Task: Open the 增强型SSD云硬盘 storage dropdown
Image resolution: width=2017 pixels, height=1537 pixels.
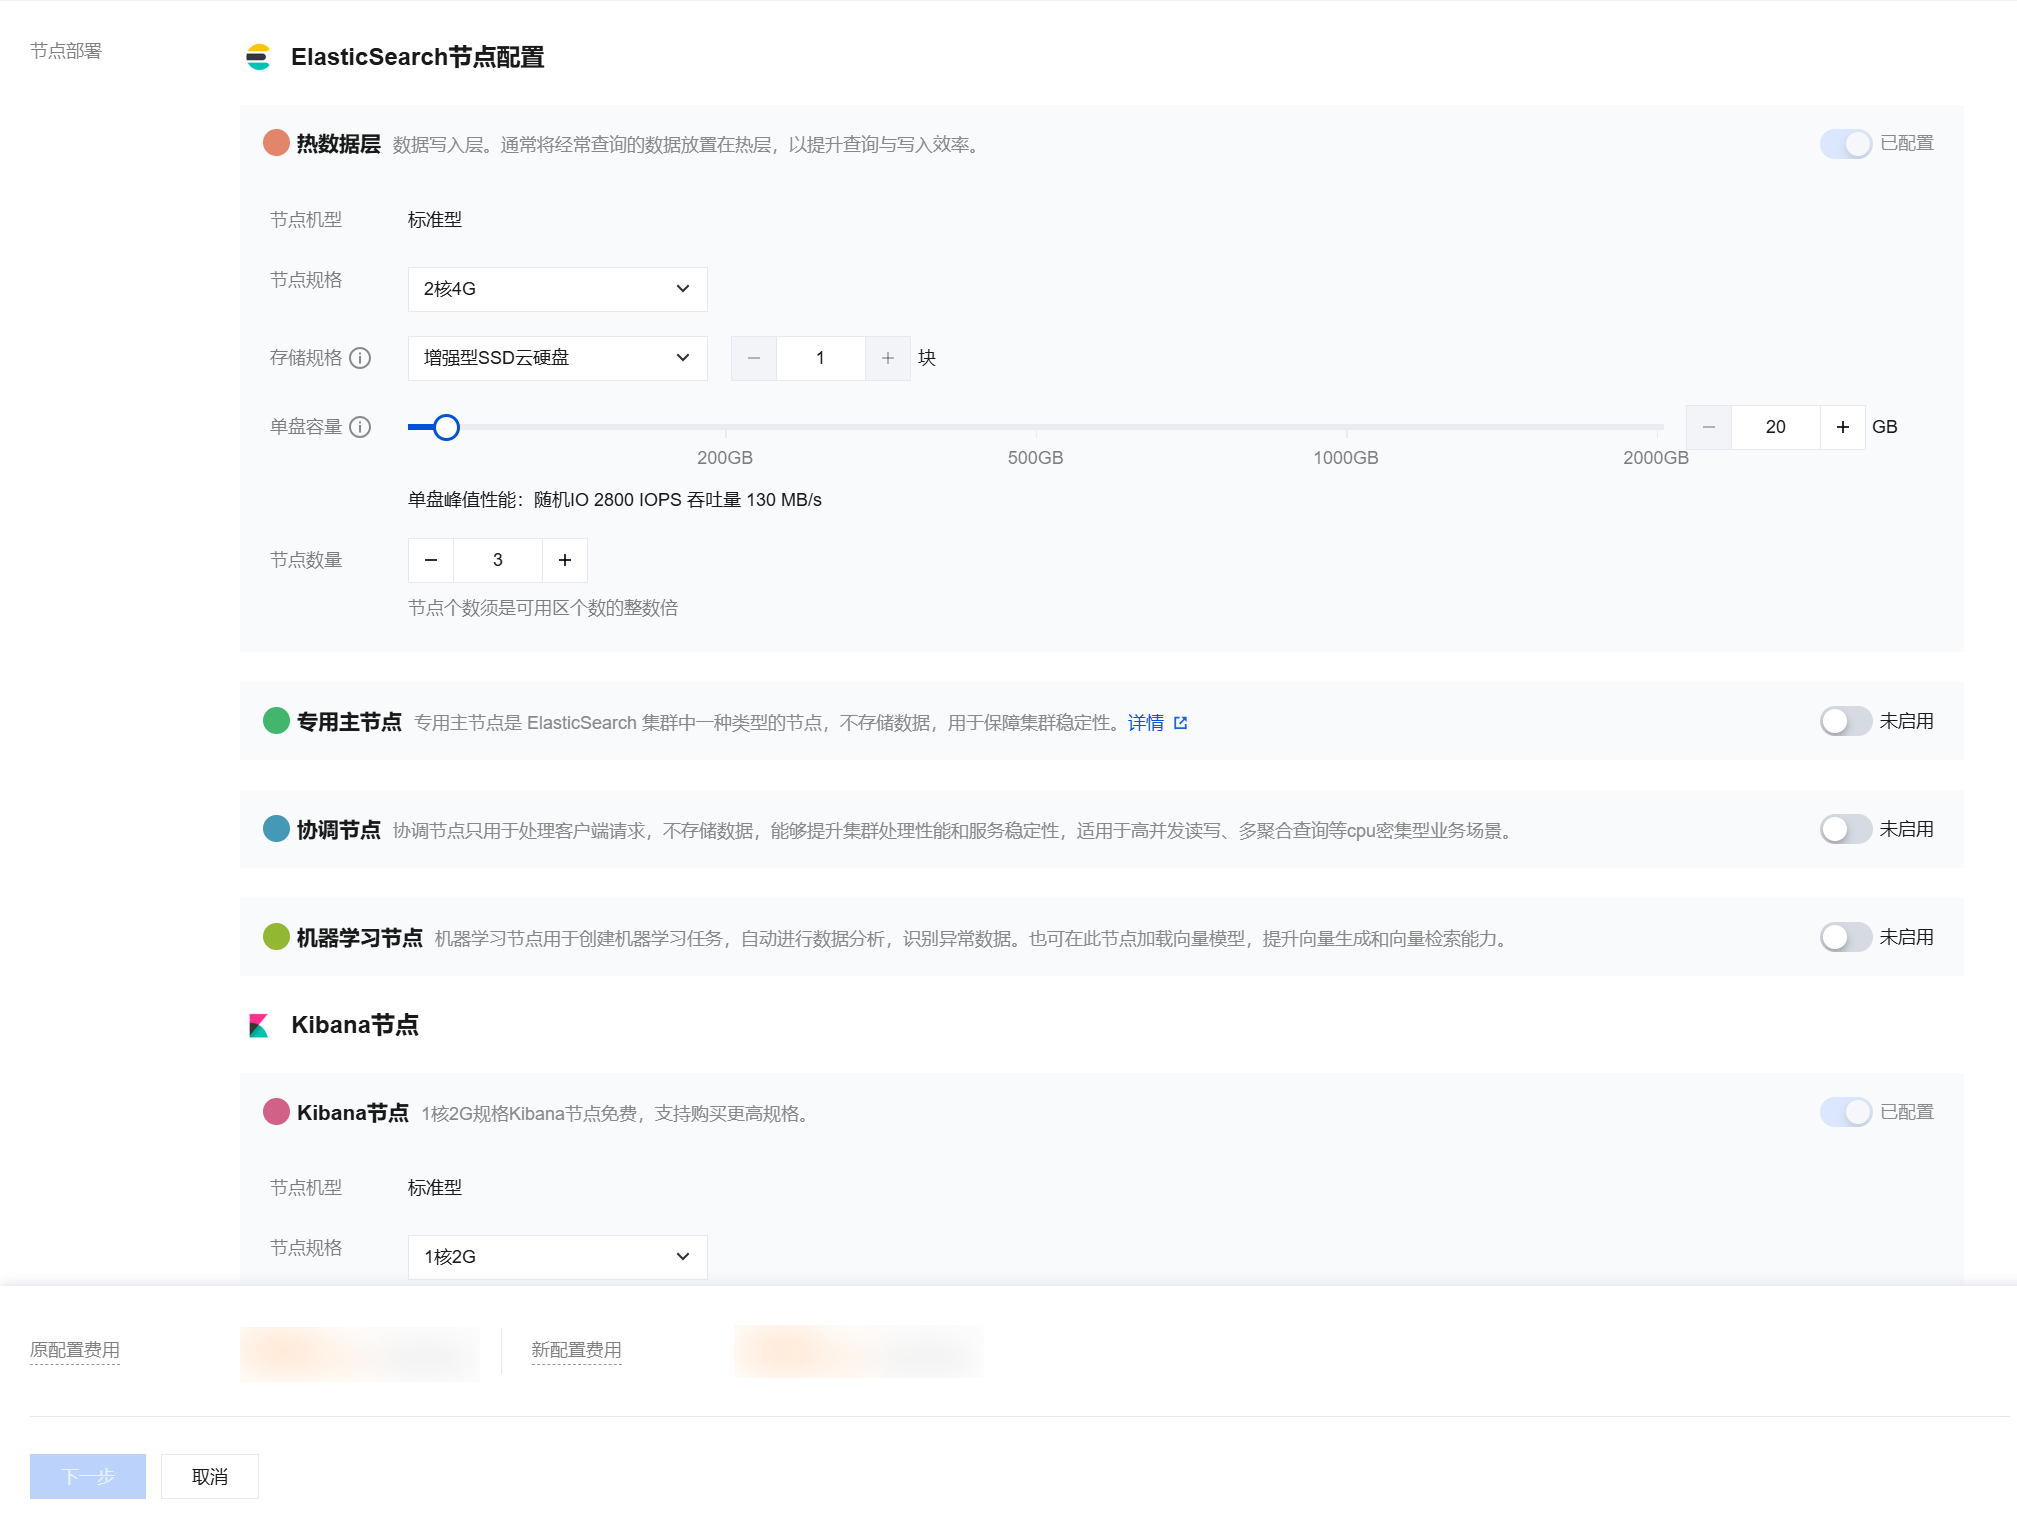Action: pos(557,358)
